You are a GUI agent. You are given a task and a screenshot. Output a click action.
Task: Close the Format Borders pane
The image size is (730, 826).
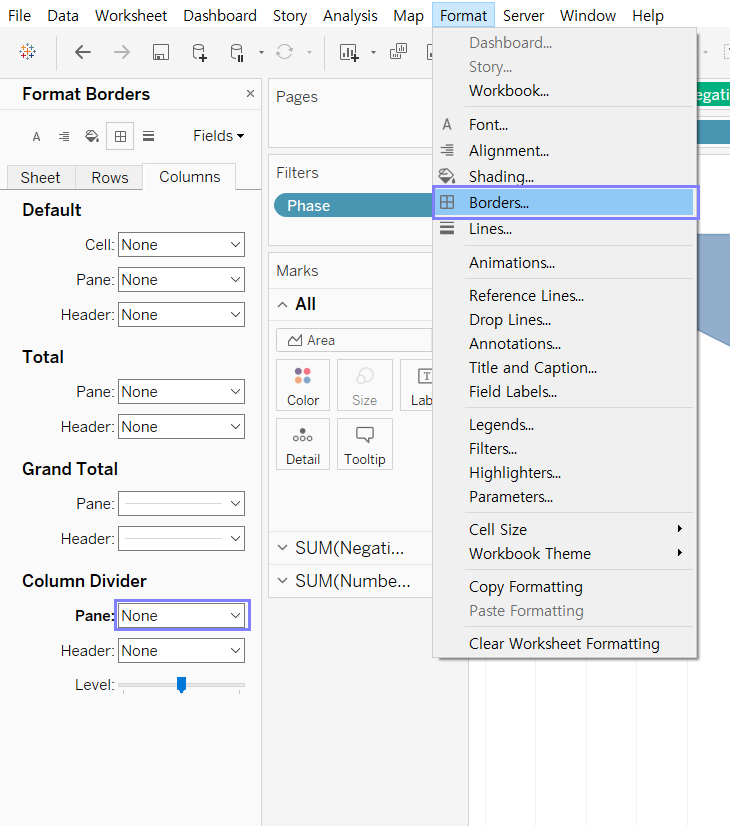click(250, 93)
